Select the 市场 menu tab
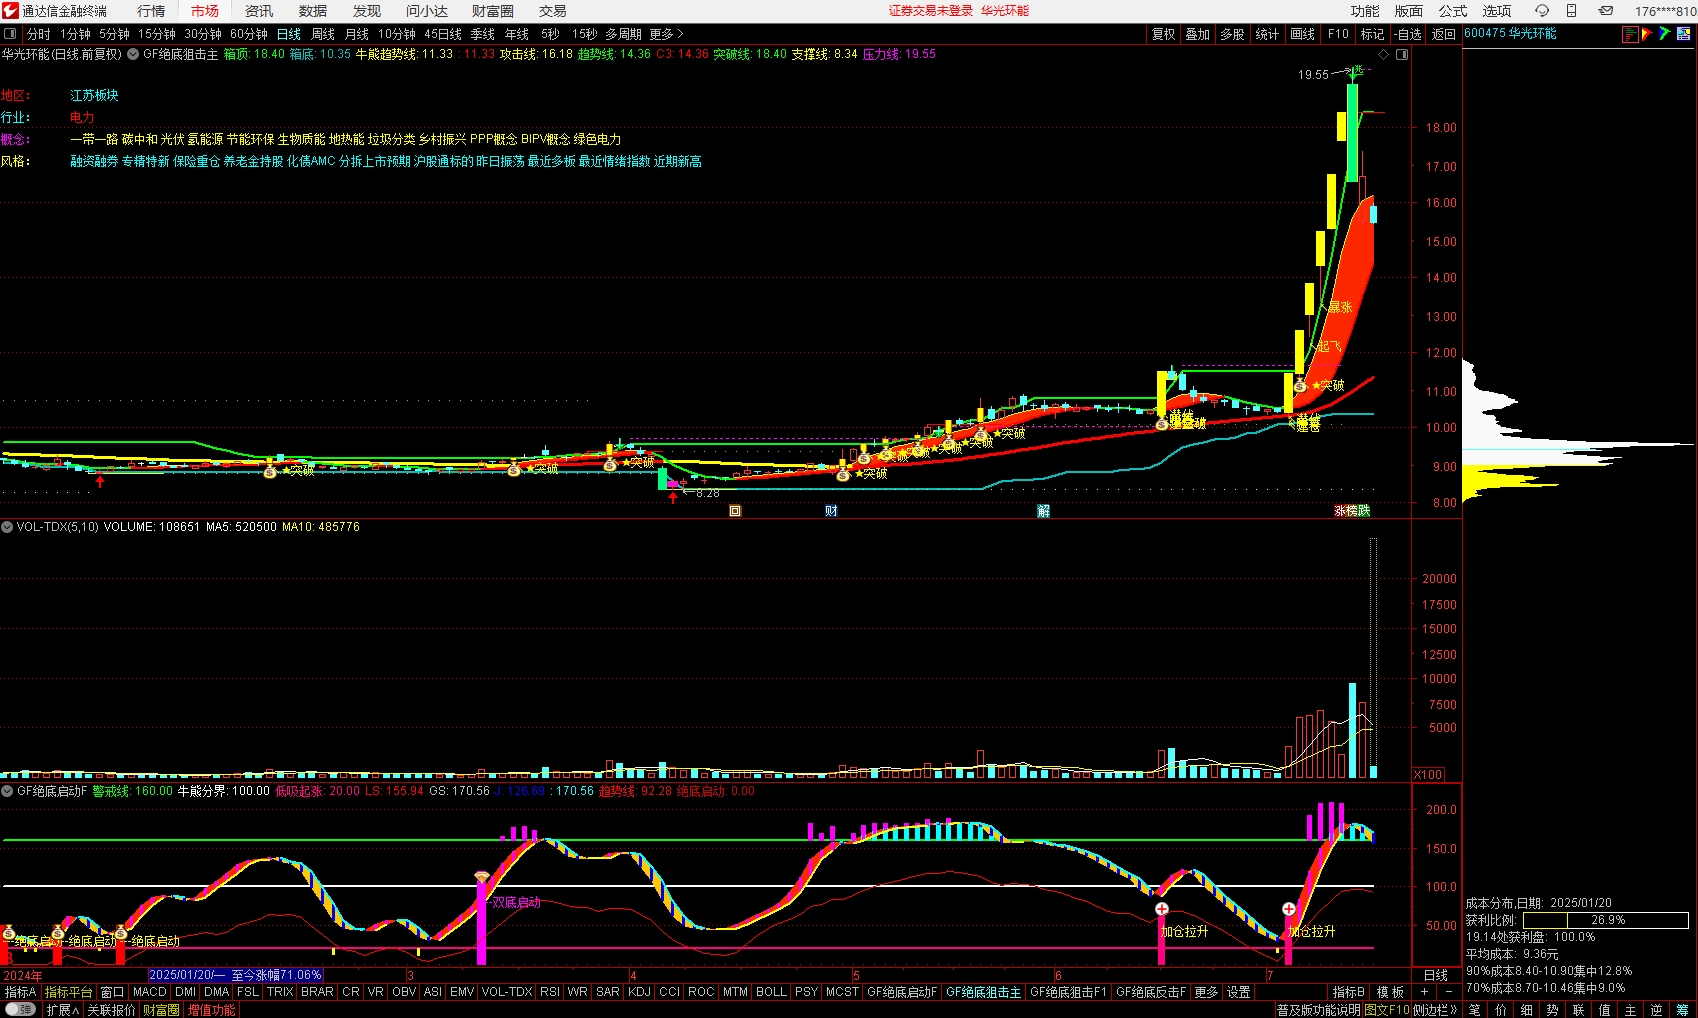The image size is (1698, 1018). pos(205,11)
